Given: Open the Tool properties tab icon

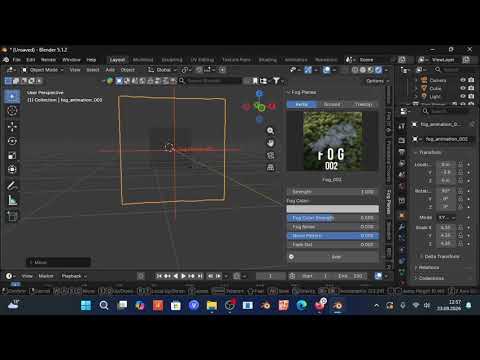Looking at the screenshot, I should click(x=402, y=126).
